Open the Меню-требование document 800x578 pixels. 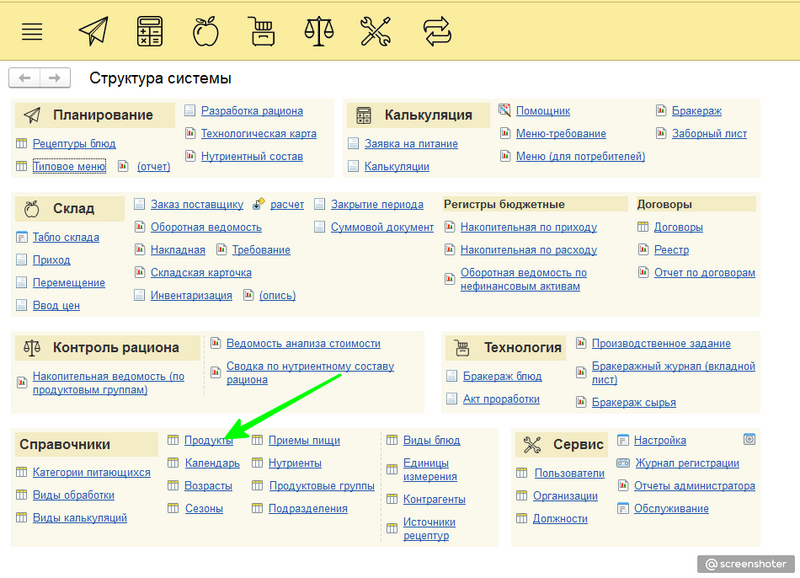coord(560,134)
